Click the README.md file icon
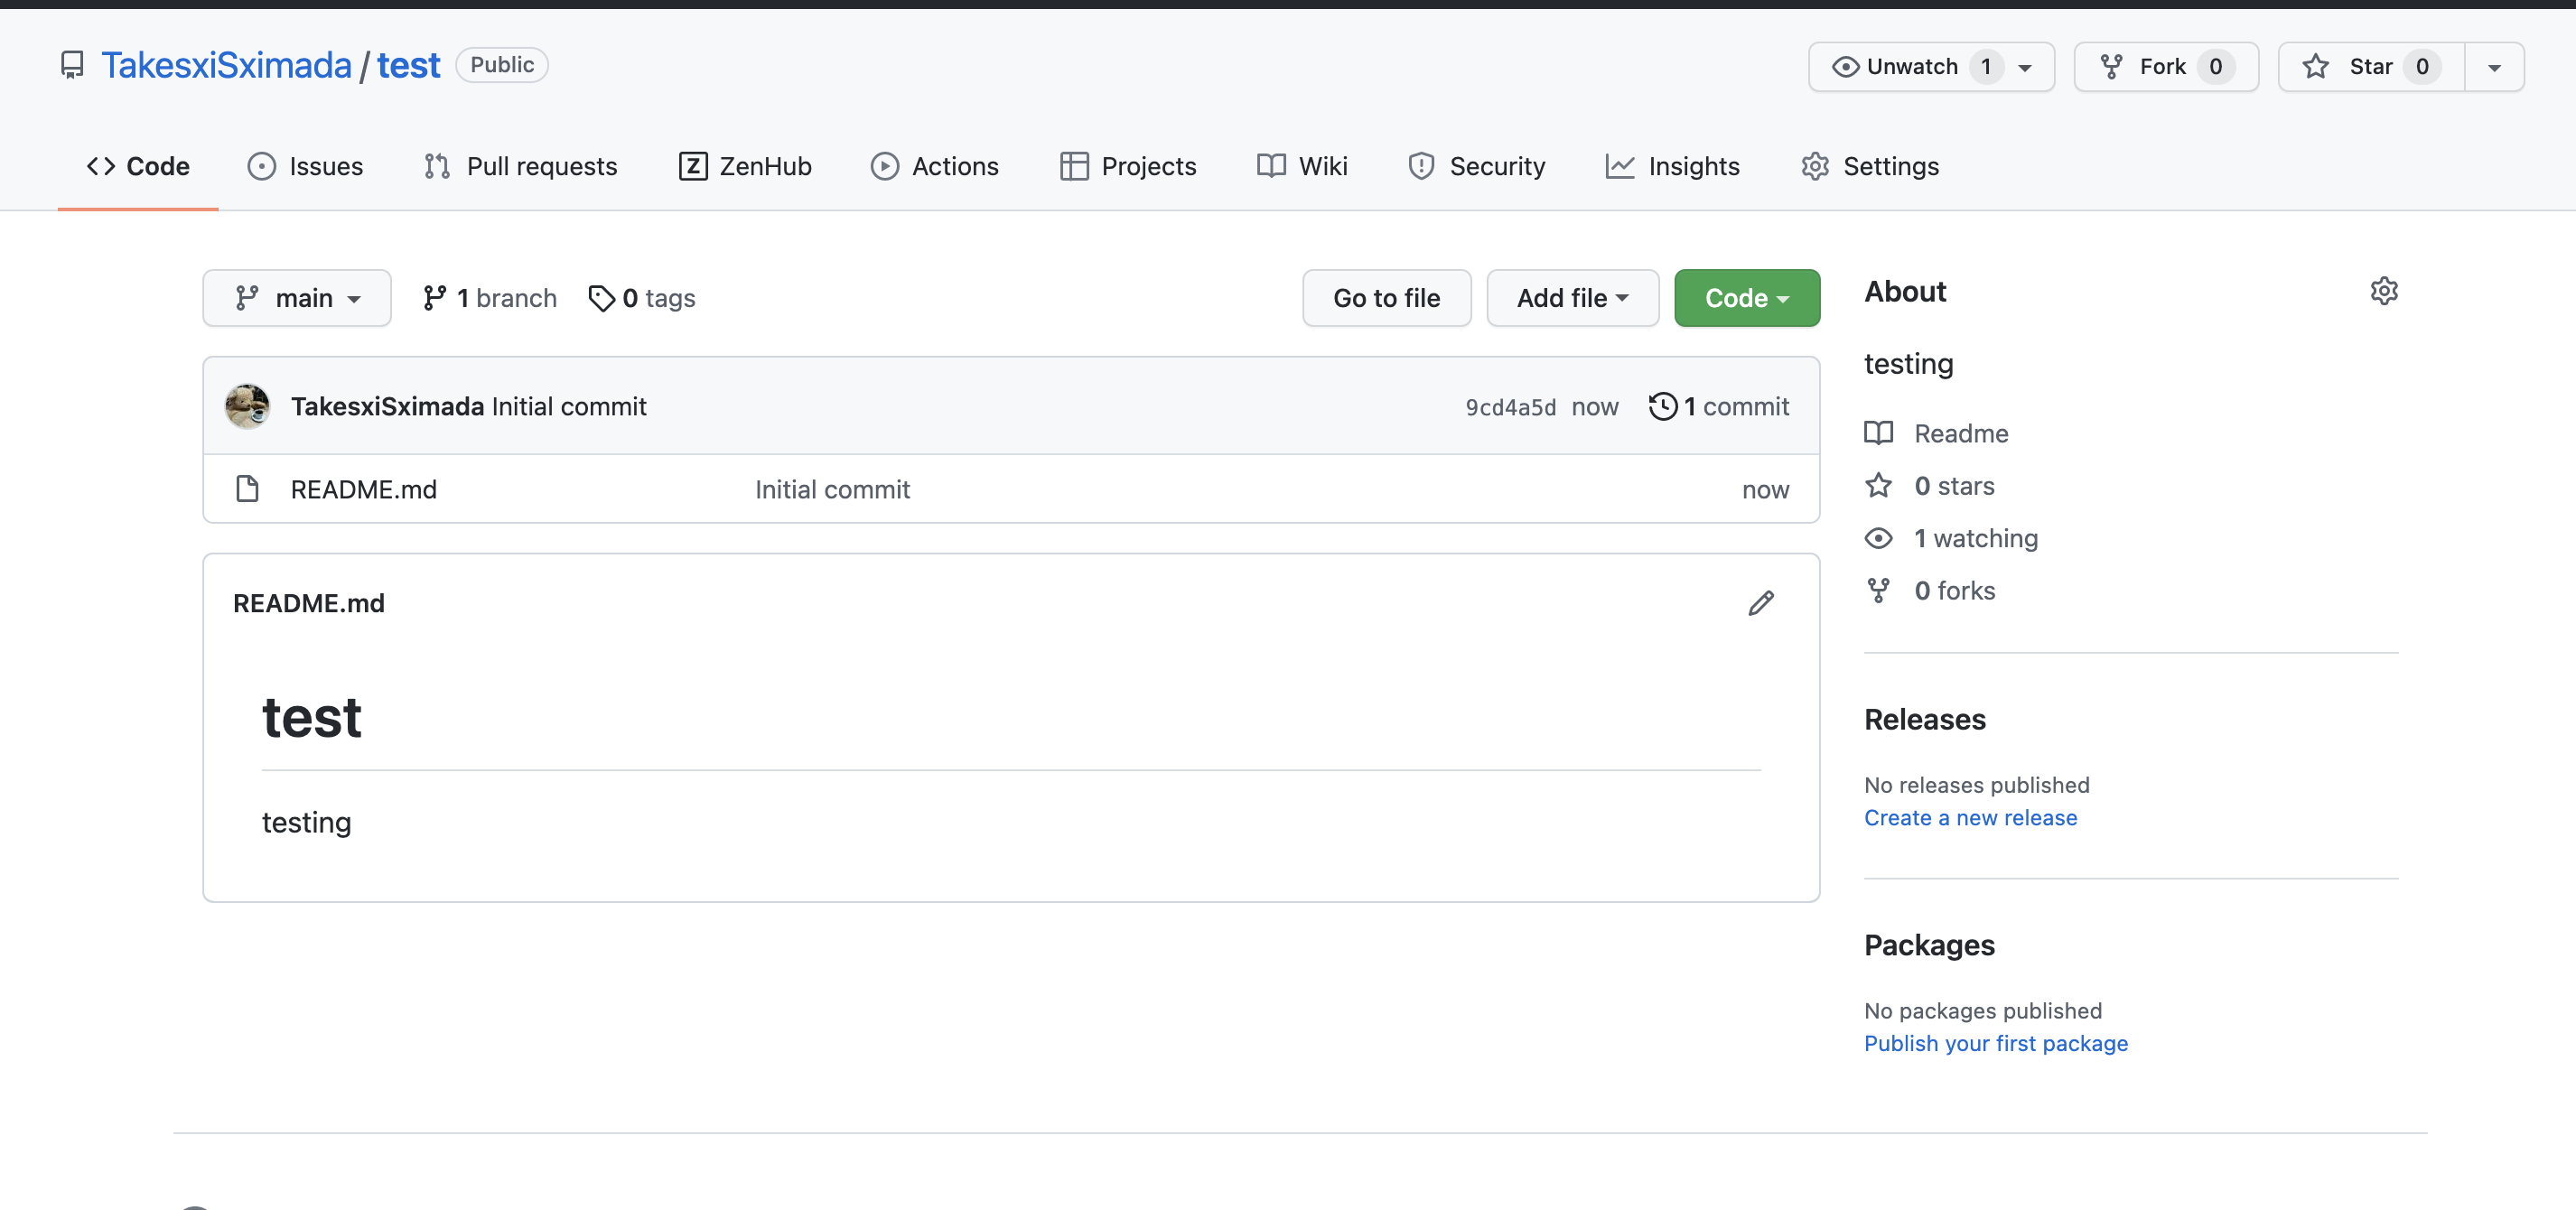This screenshot has width=2576, height=1210. click(247, 489)
